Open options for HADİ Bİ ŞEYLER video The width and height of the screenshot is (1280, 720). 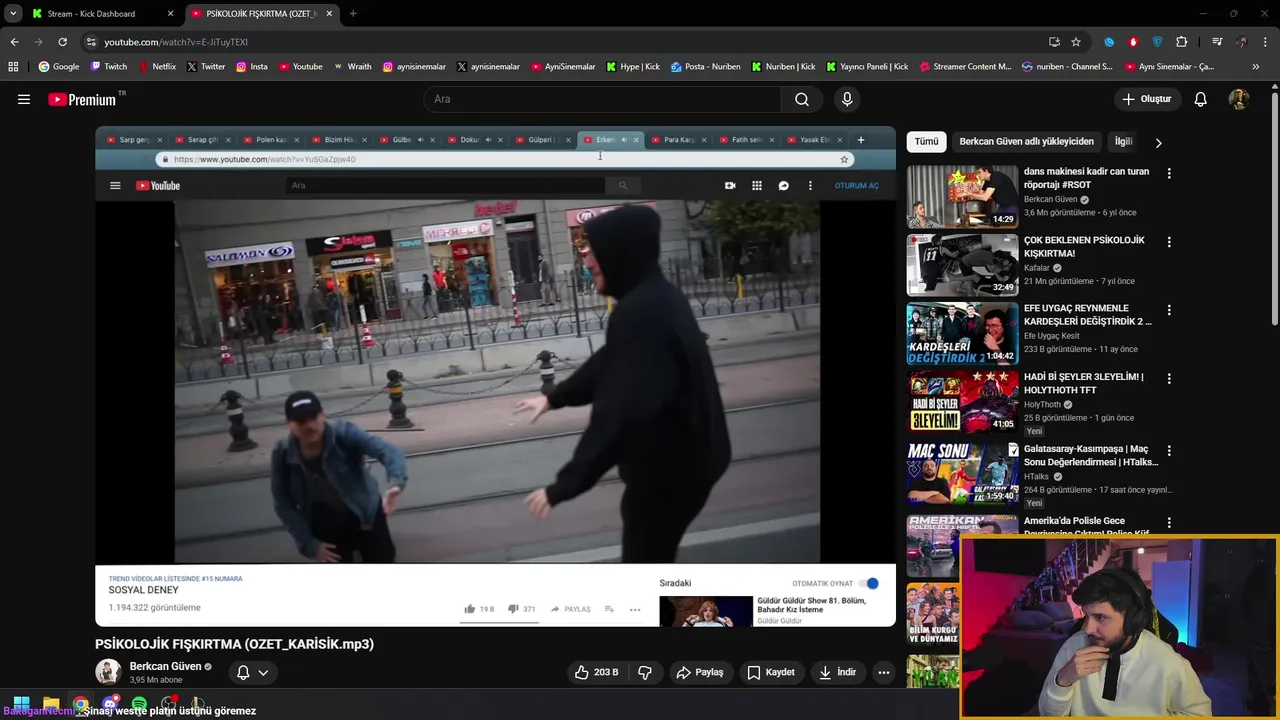pos(1169,379)
